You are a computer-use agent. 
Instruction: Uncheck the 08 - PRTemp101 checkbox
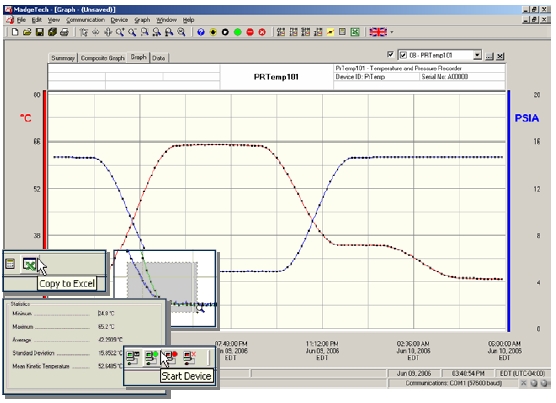403,55
